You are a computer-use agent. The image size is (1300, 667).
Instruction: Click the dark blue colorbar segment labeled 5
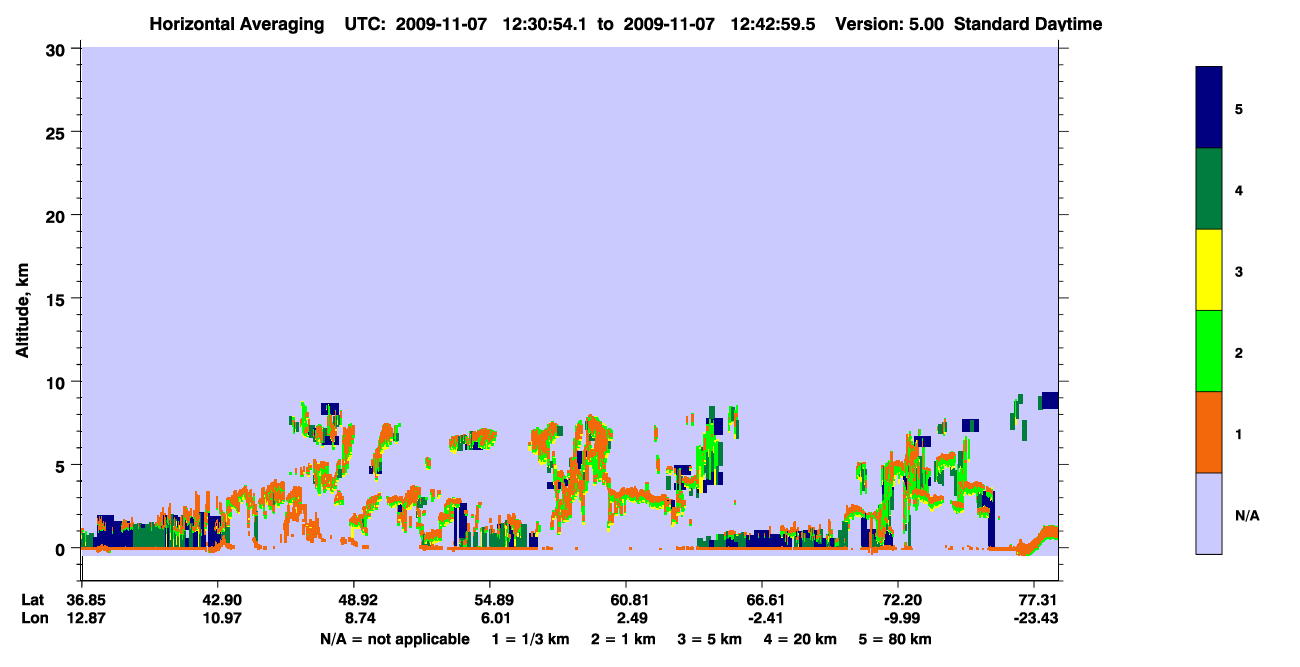(1209, 108)
